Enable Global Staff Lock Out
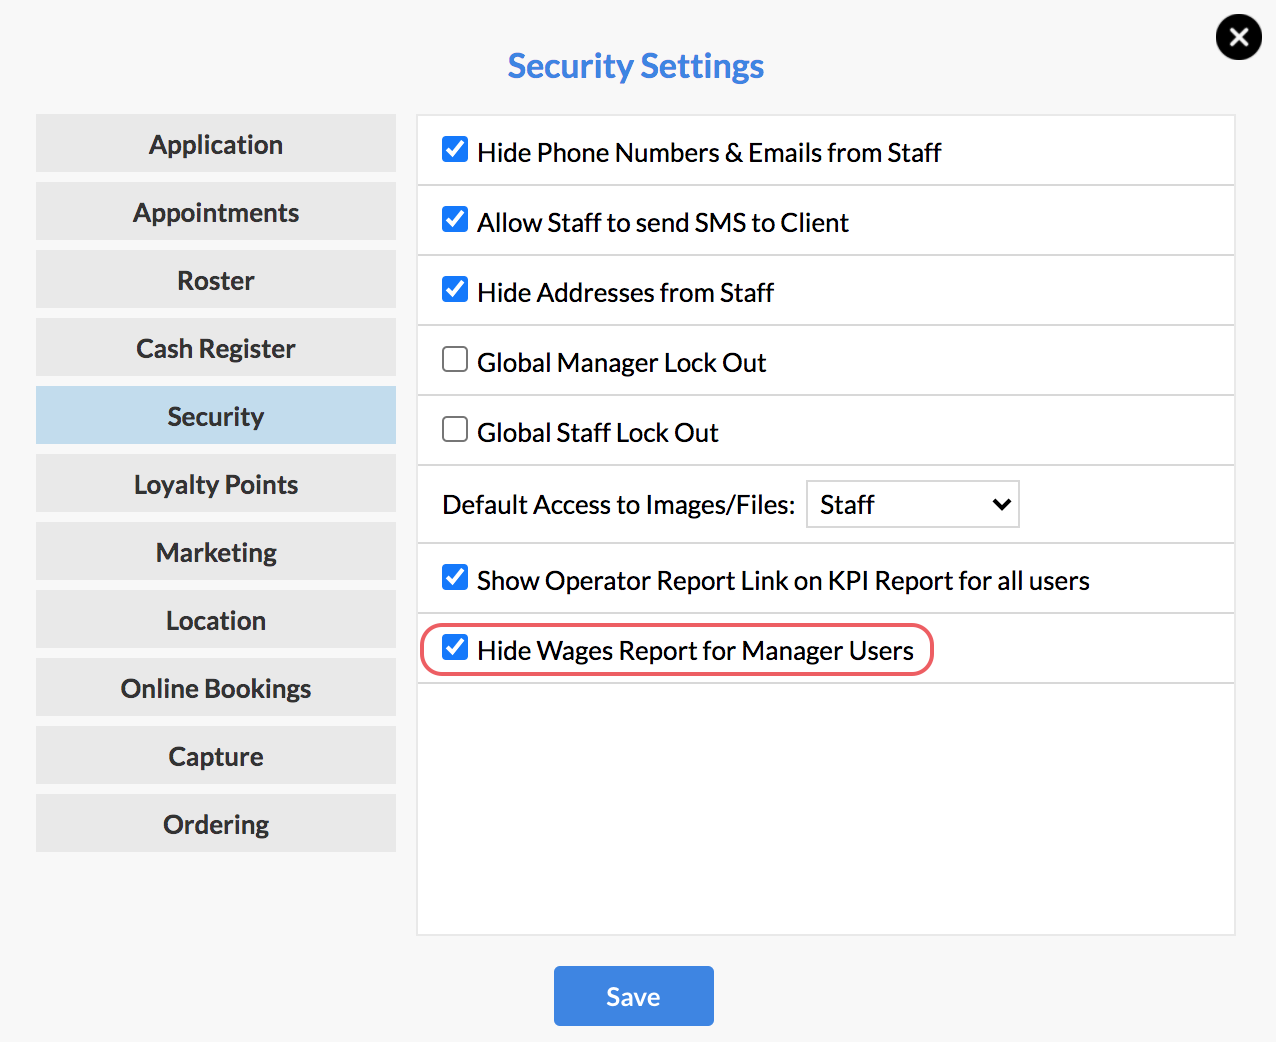This screenshot has width=1276, height=1042. [x=455, y=429]
